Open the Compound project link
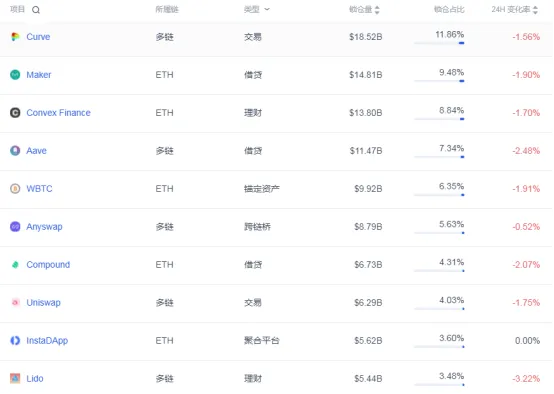 coord(48,265)
